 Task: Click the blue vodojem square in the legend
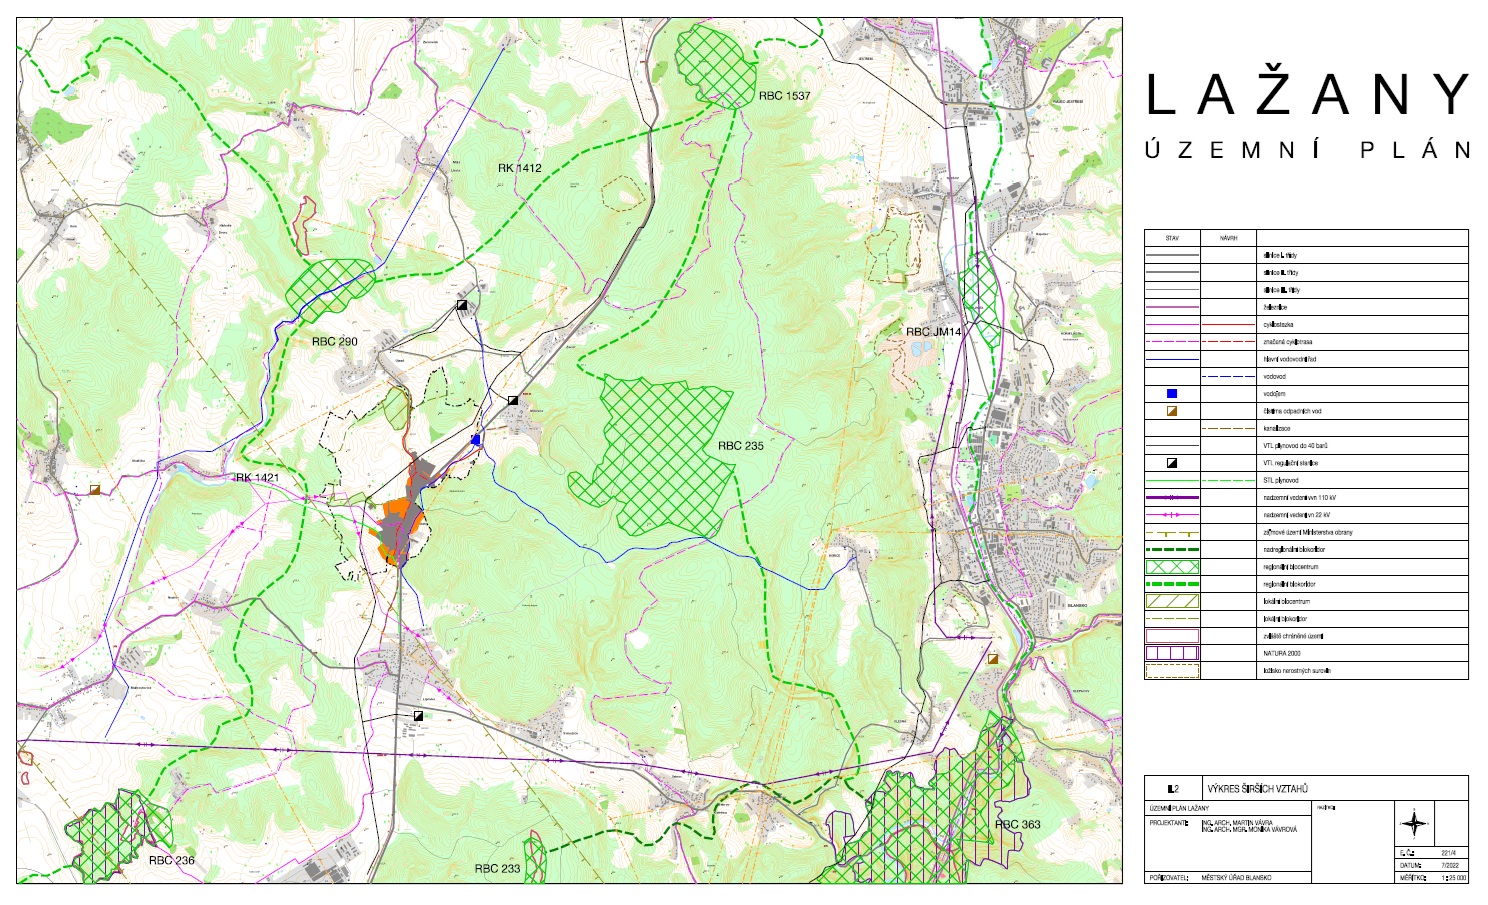tap(1172, 394)
